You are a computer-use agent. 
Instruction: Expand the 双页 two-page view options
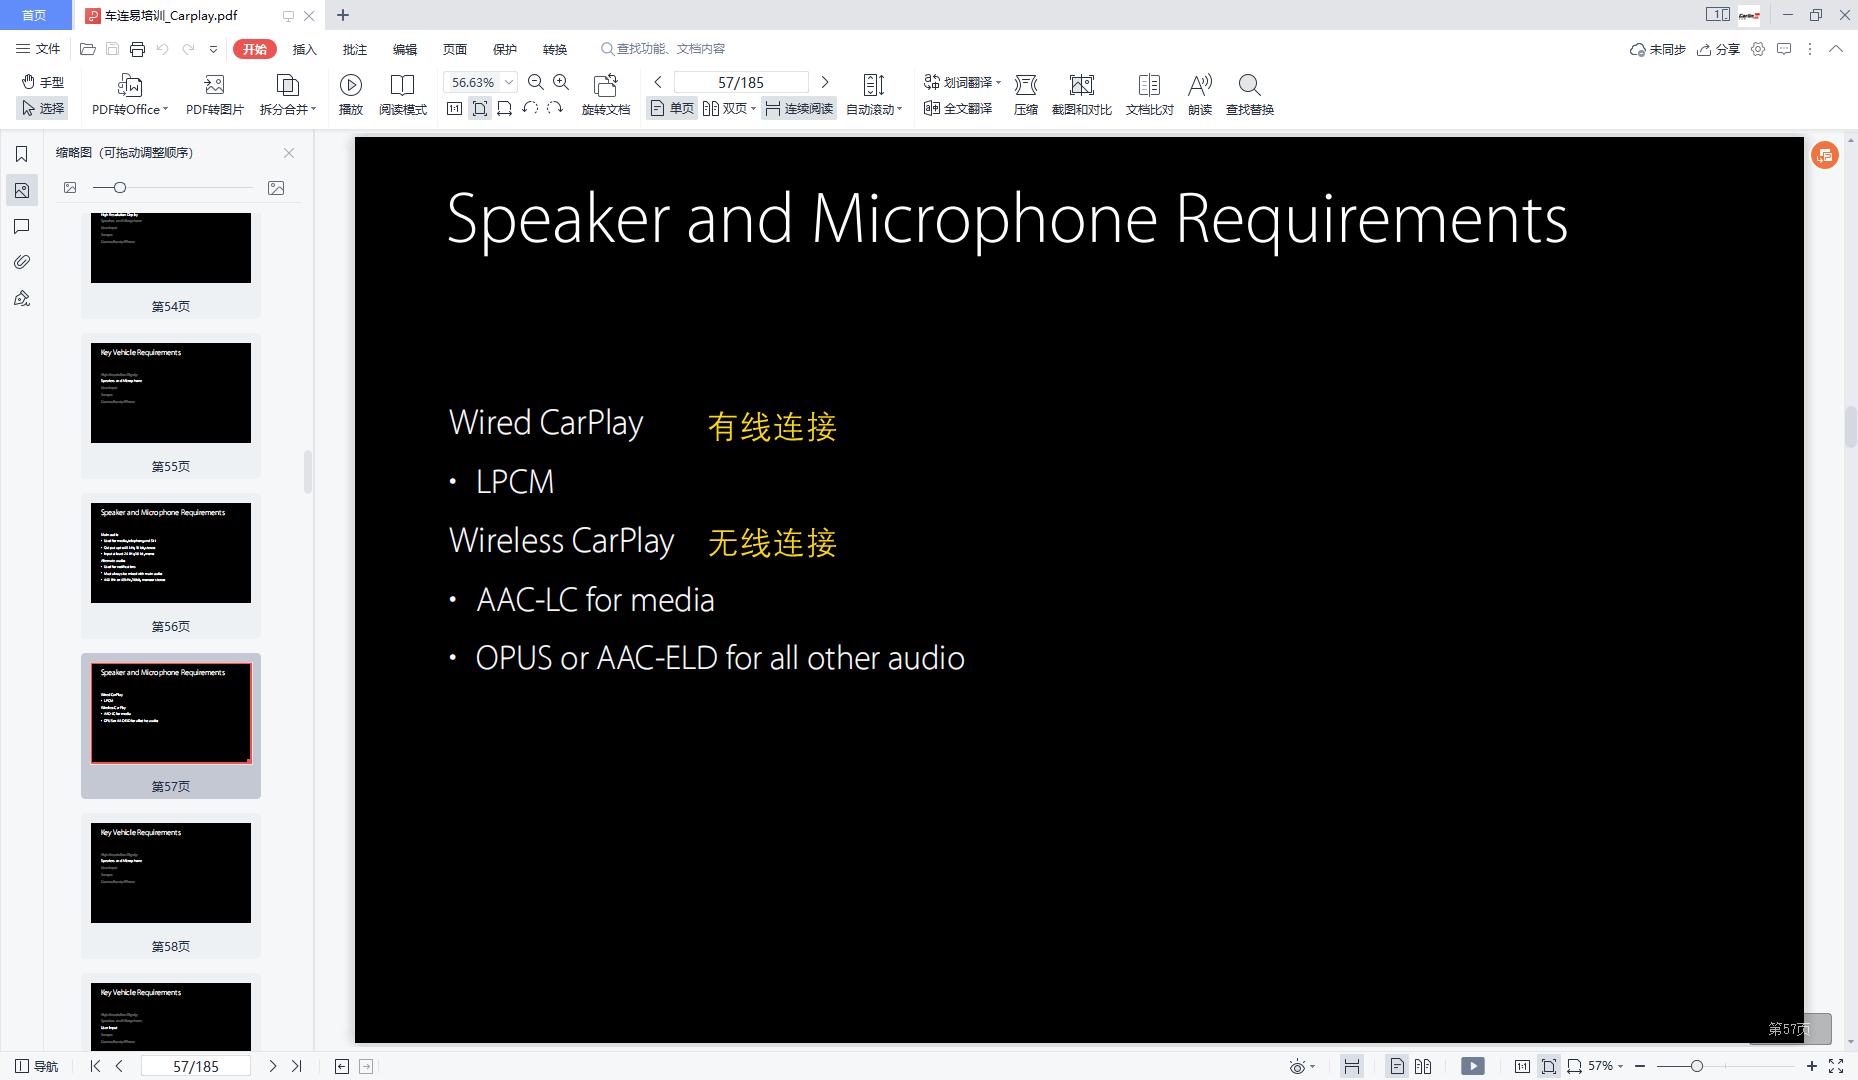[x=753, y=108]
